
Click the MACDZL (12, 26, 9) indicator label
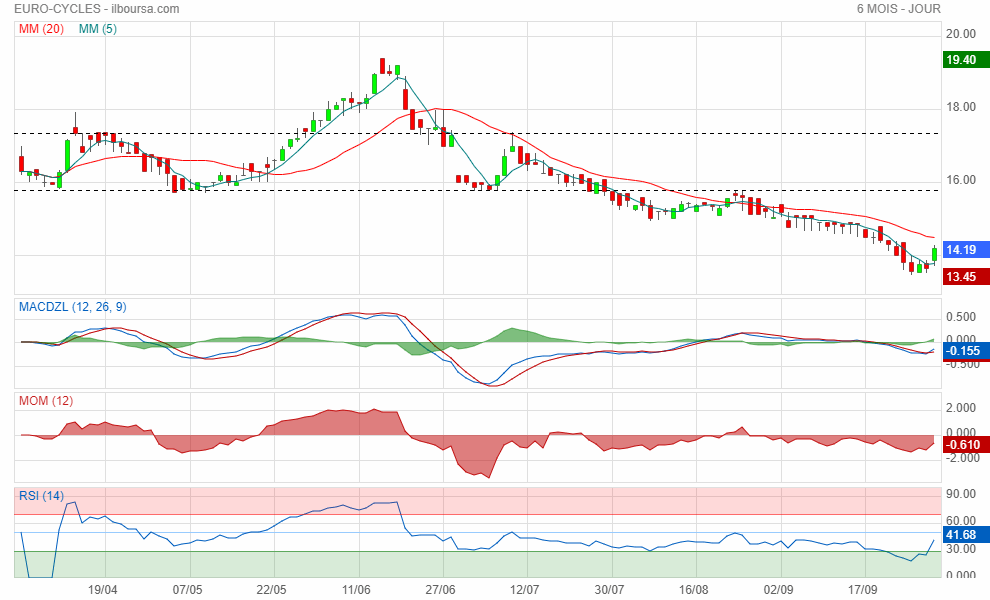click(73, 307)
